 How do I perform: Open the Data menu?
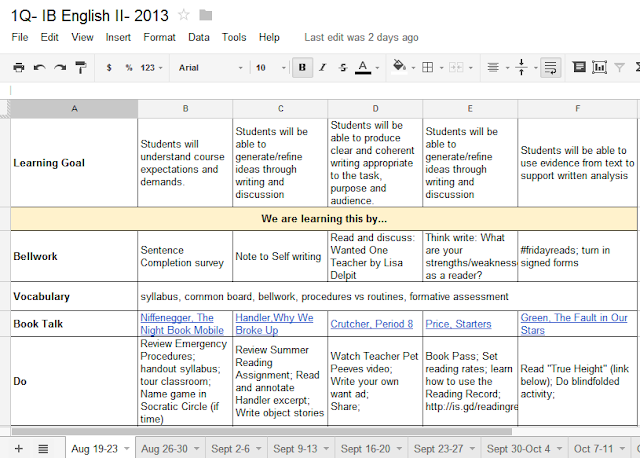199,37
